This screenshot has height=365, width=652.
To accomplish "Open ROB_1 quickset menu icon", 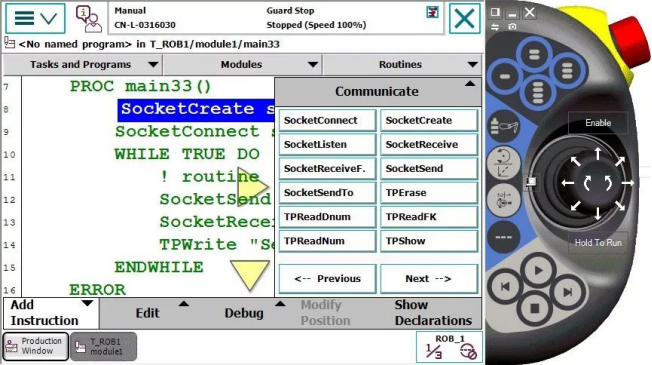I will (449, 347).
